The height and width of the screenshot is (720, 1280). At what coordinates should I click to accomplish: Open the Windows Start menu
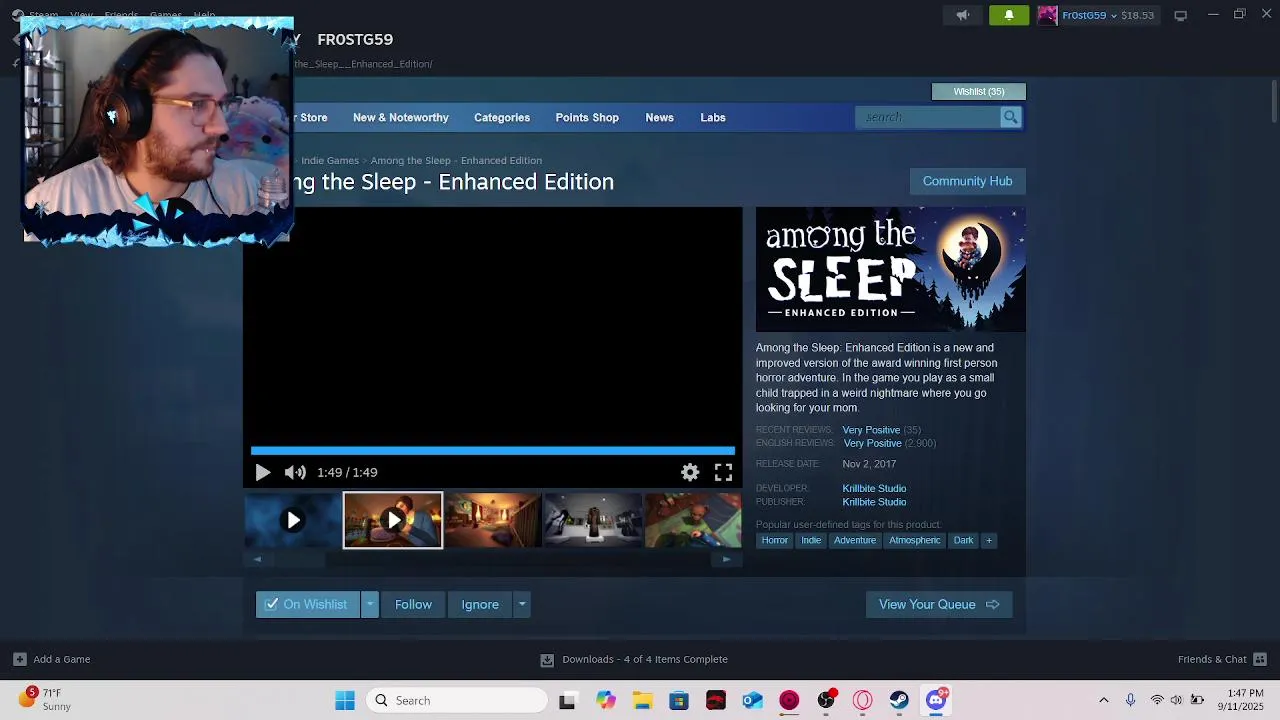(345, 700)
